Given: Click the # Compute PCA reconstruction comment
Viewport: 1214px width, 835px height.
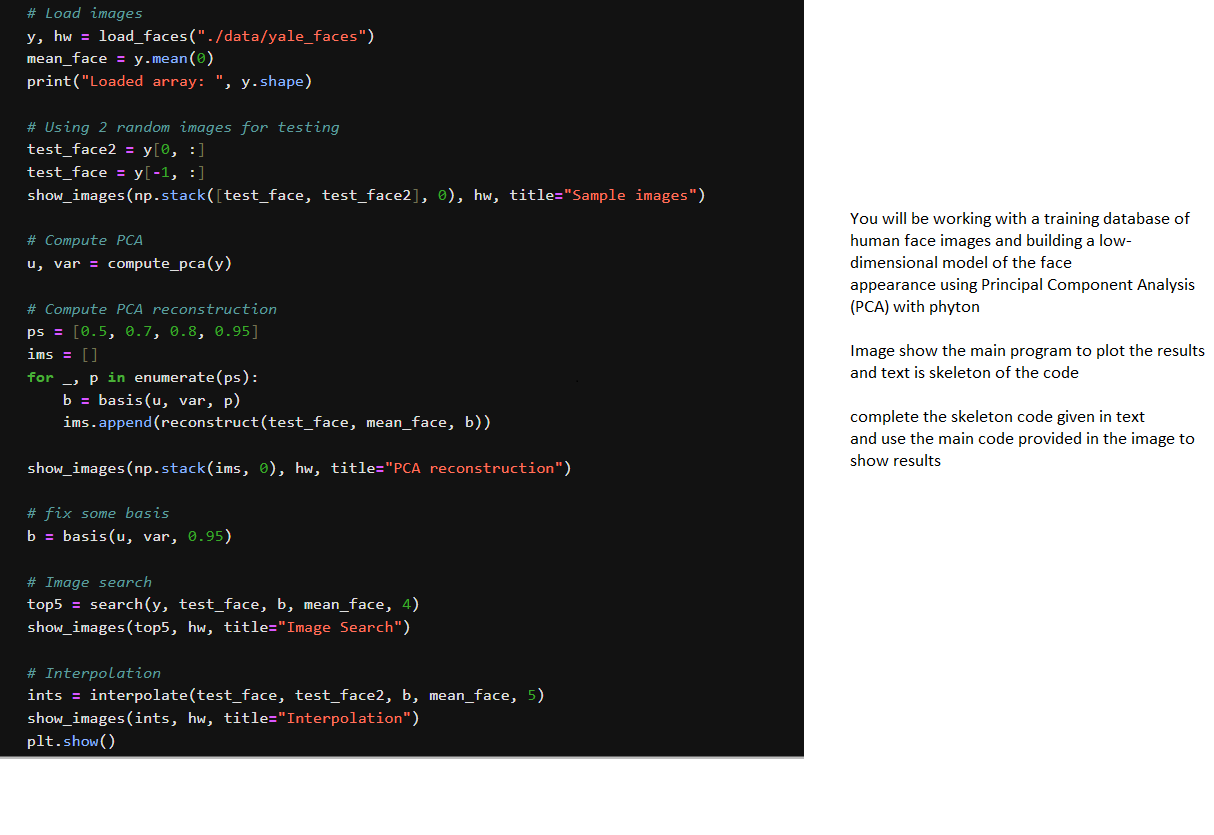Looking at the screenshot, I should [150, 308].
